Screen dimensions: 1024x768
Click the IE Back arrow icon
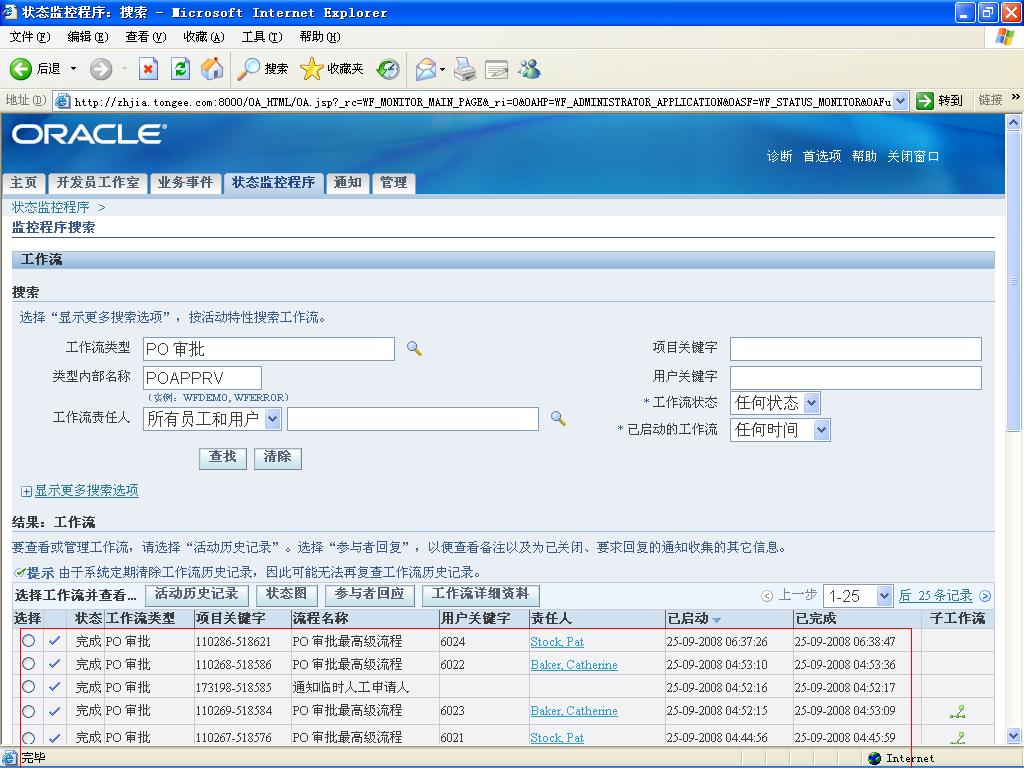pos(20,69)
